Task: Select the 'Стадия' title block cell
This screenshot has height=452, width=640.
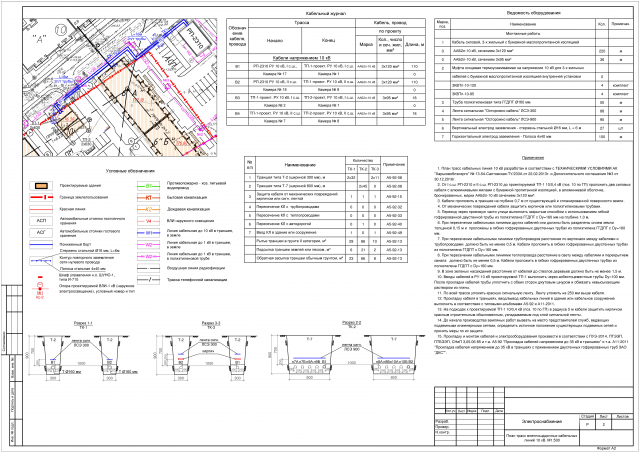Action: [587, 417]
